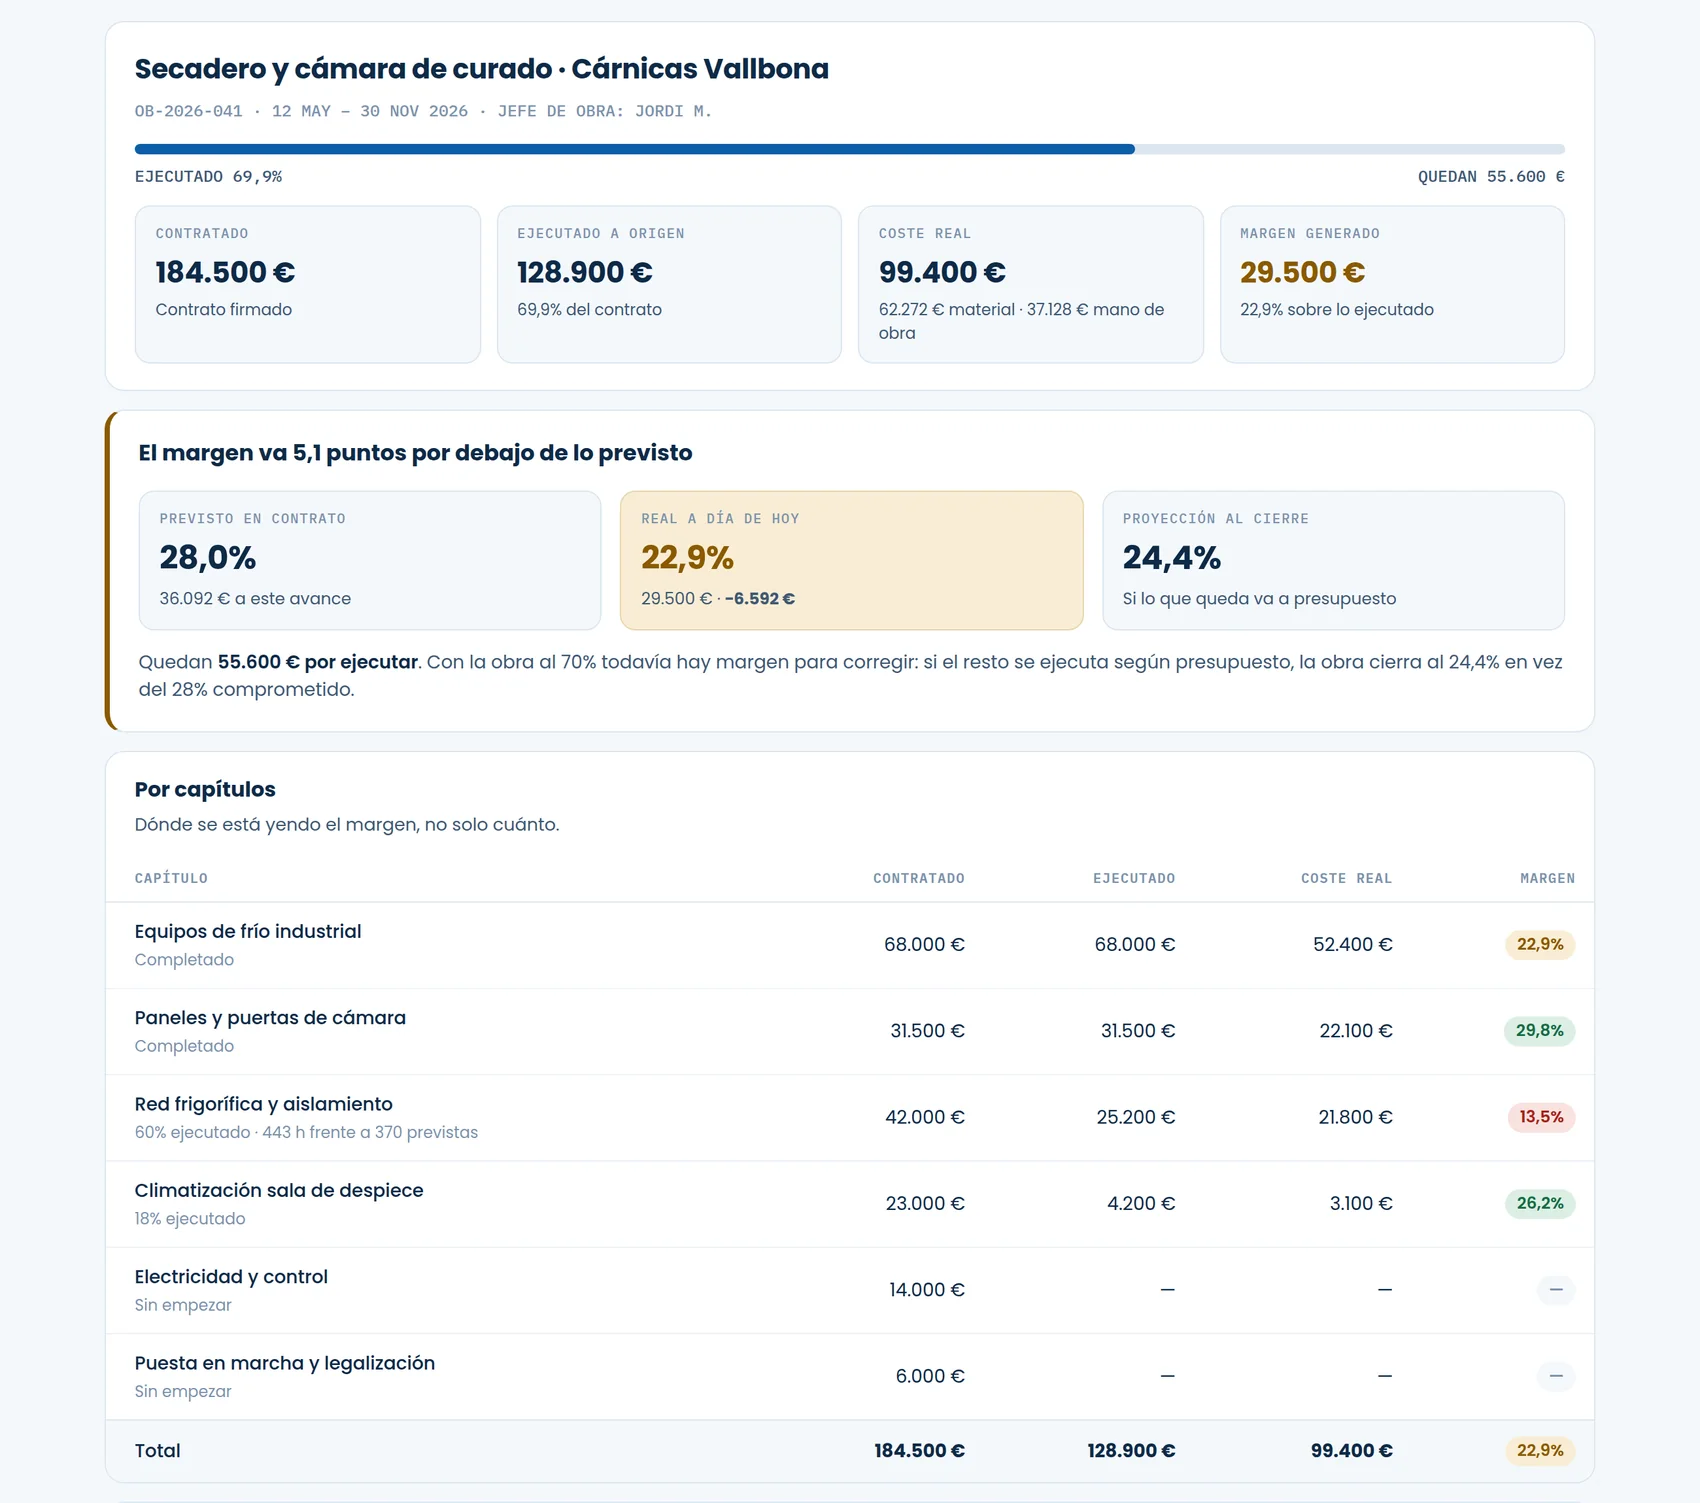This screenshot has height=1503, width=1700.
Task: Click the 22.100 € coste real value
Action: tap(1356, 1031)
